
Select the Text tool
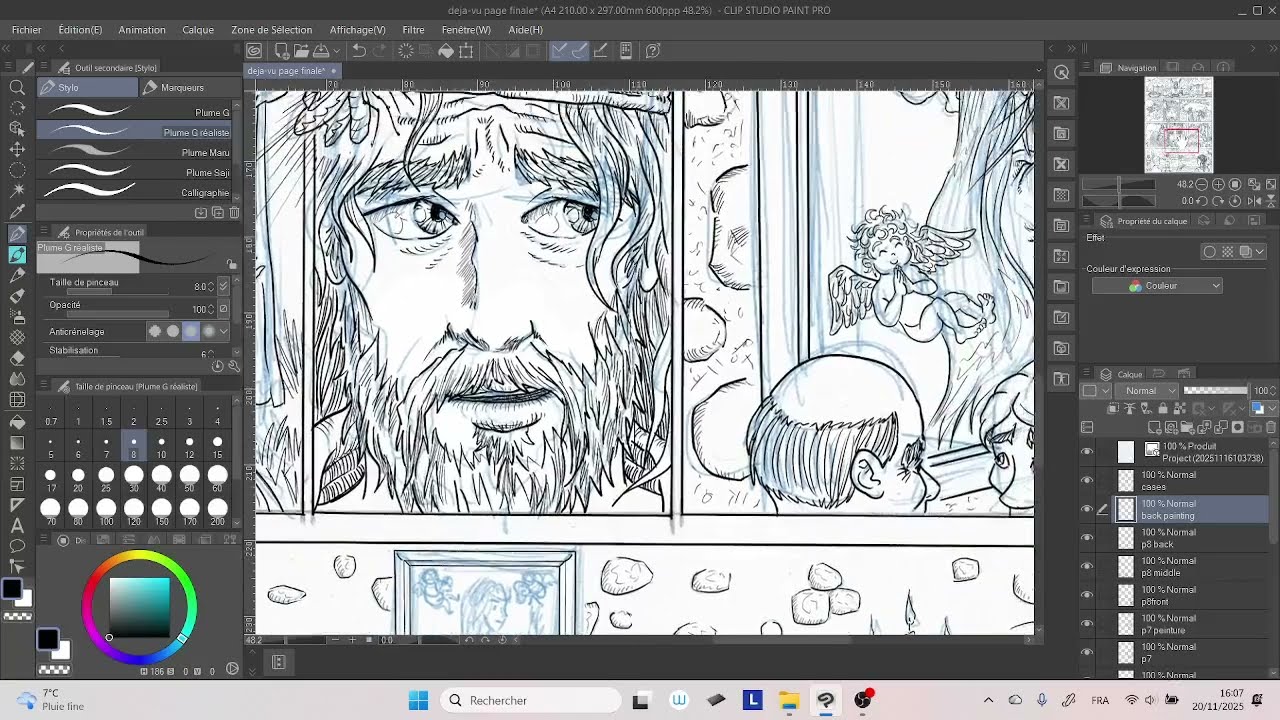tap(17, 525)
